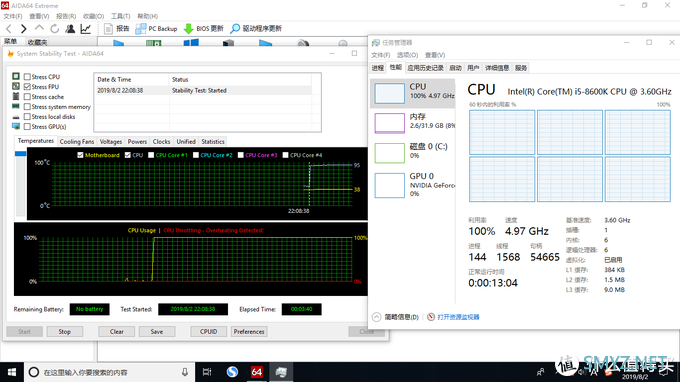Click the user profile icon in toolbar
This screenshot has height=382, width=680.
click(70, 29)
